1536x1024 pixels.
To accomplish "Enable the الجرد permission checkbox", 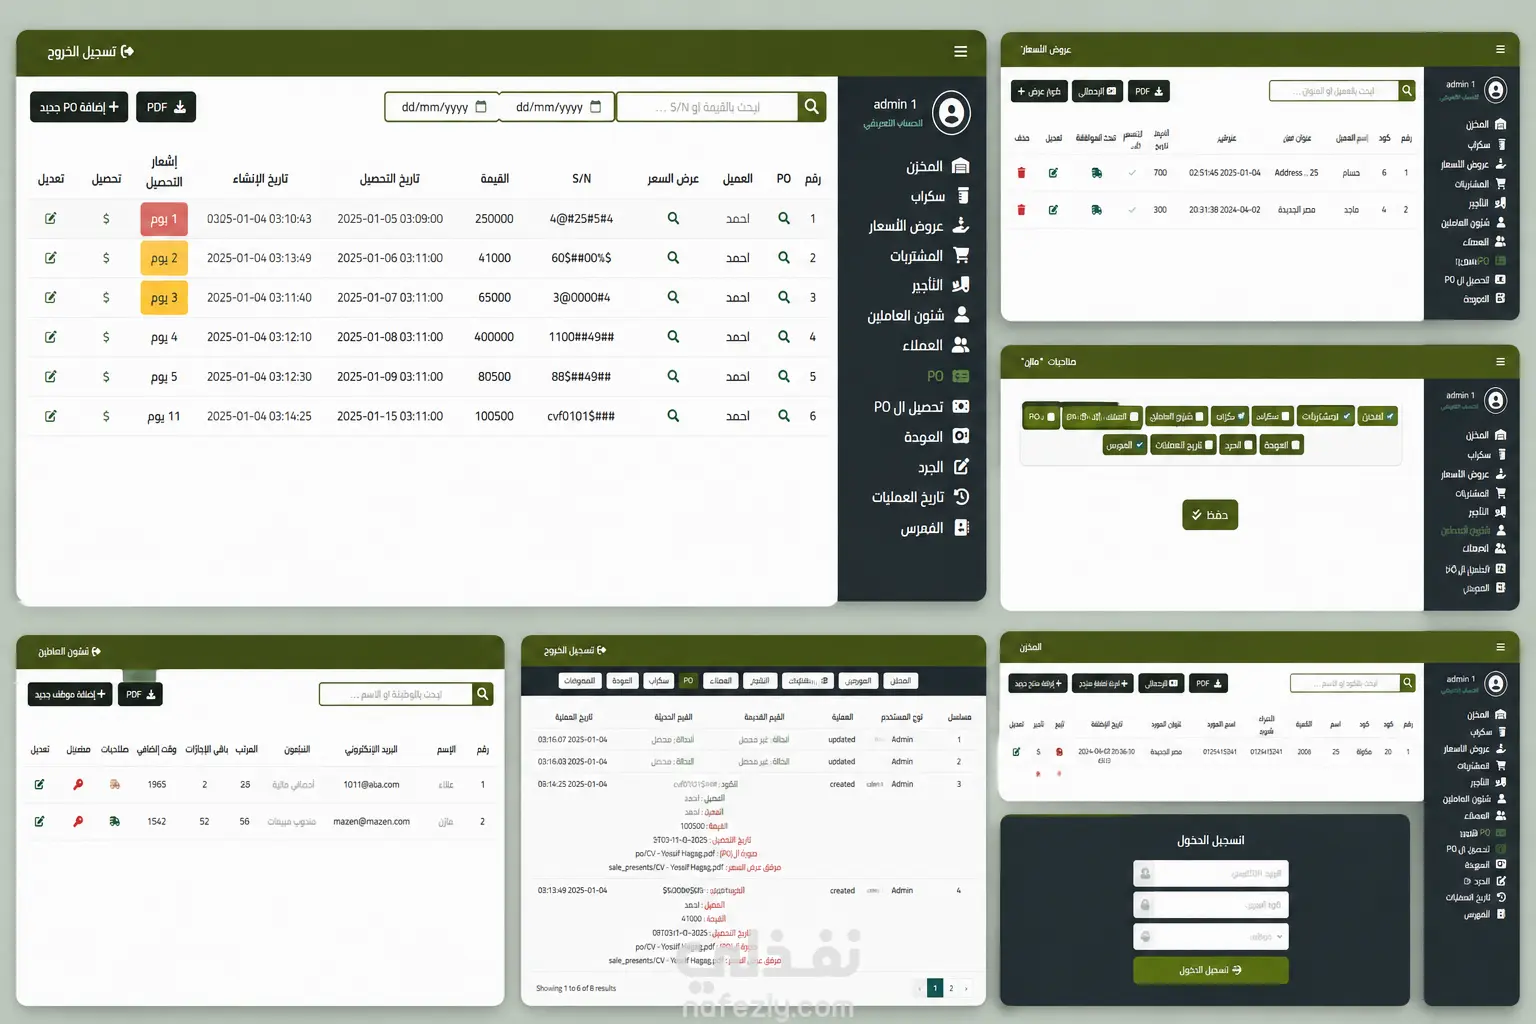I will coord(1248,445).
